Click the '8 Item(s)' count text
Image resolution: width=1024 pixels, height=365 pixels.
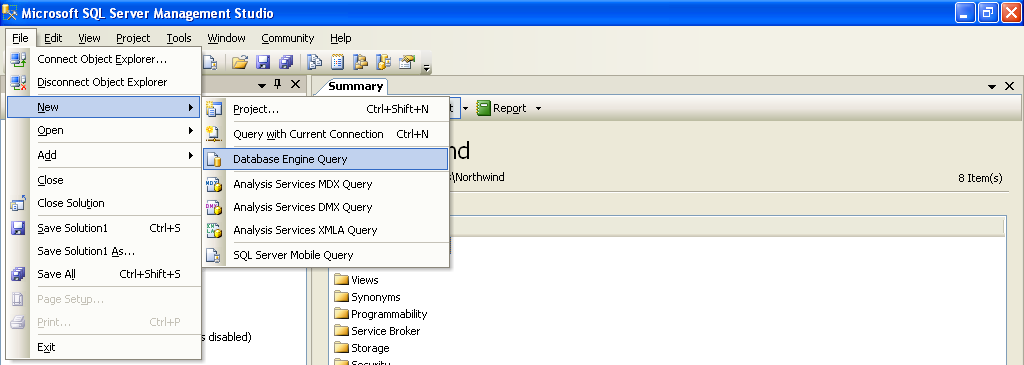(980, 178)
